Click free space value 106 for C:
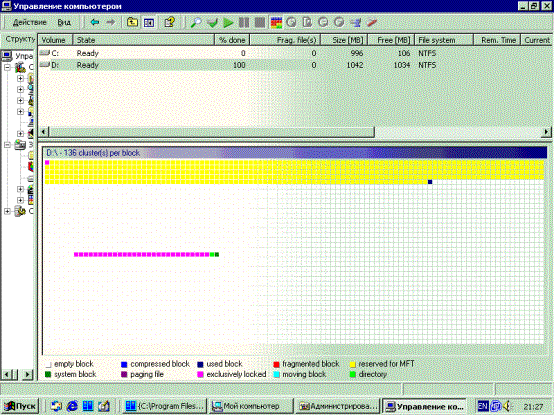This screenshot has height=415, width=554. pos(404,53)
